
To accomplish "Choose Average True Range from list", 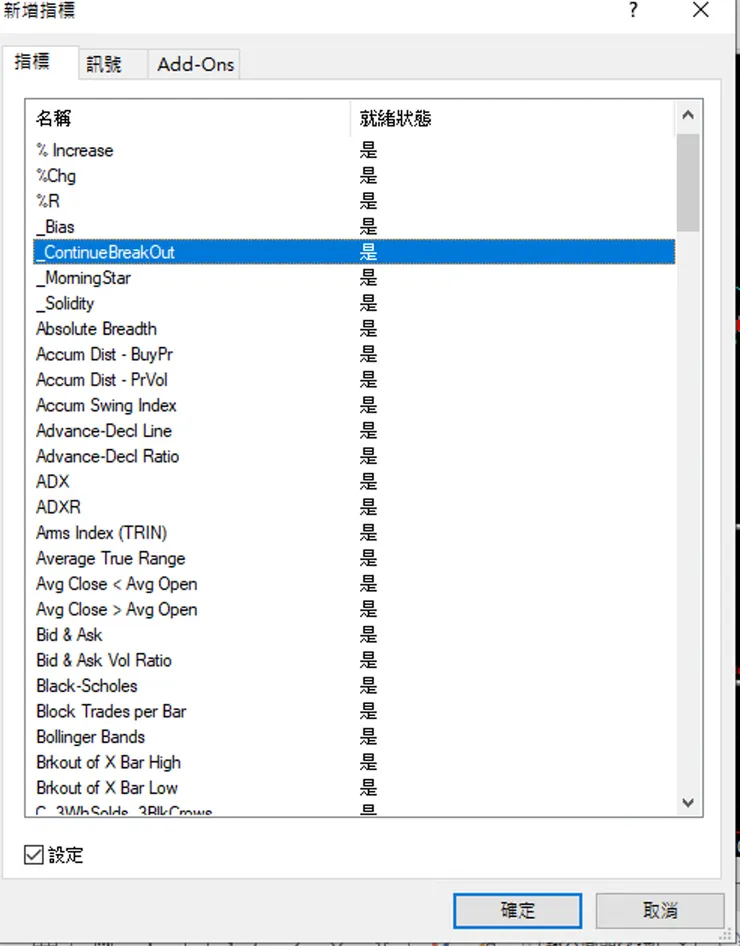I will (110, 558).
